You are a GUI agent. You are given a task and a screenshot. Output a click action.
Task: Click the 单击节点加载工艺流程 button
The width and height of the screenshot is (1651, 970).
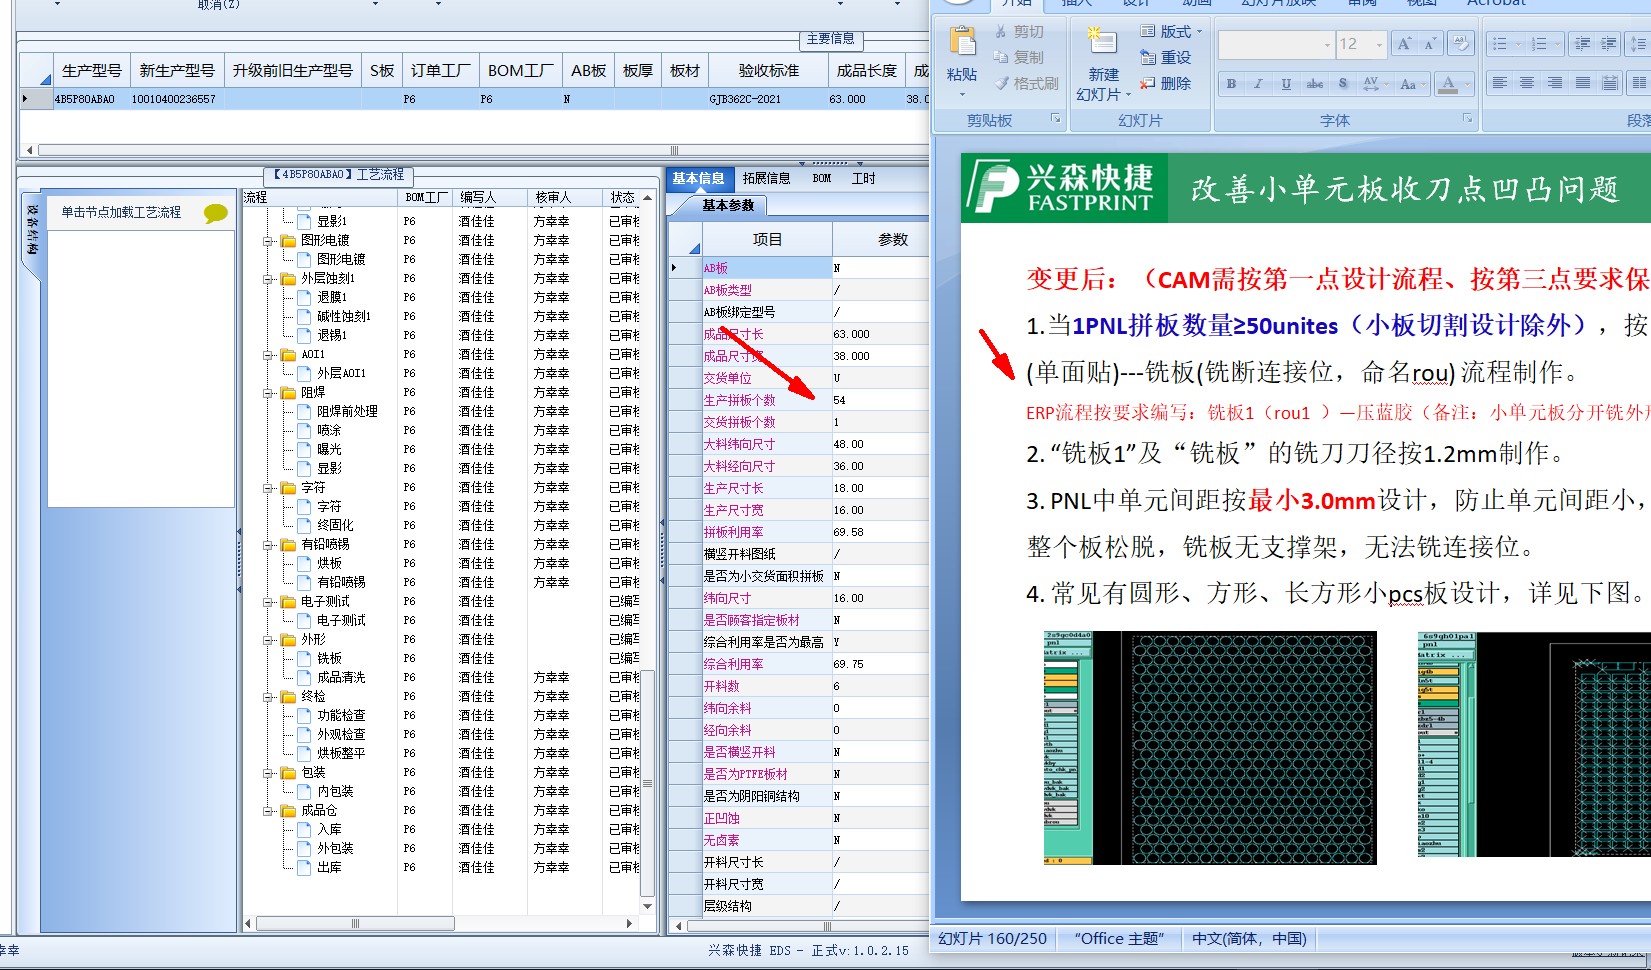click(x=122, y=212)
